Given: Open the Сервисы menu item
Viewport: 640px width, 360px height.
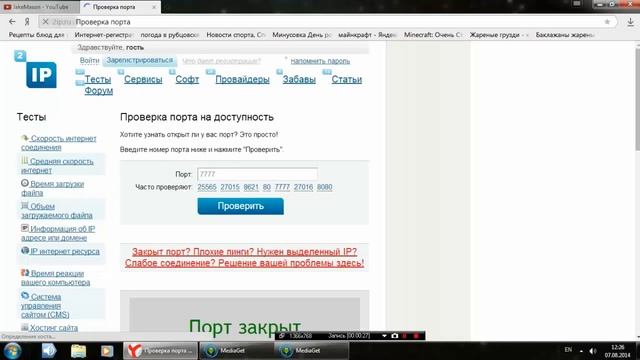Looking at the screenshot, I should pos(143,79).
